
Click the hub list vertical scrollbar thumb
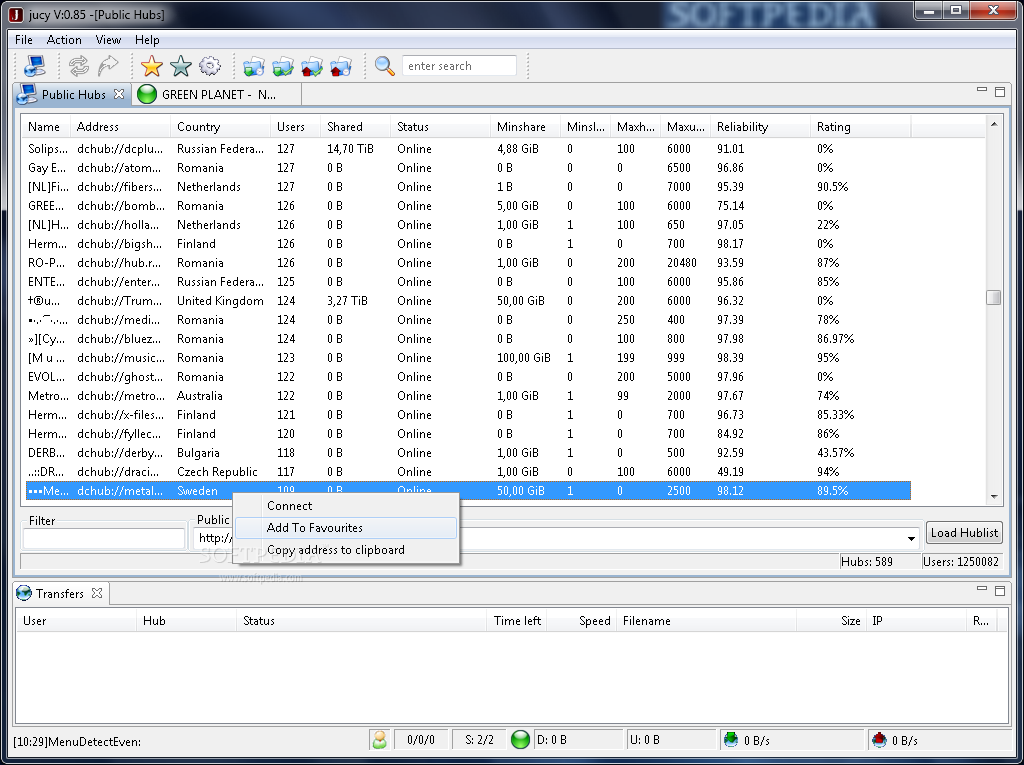(x=993, y=297)
